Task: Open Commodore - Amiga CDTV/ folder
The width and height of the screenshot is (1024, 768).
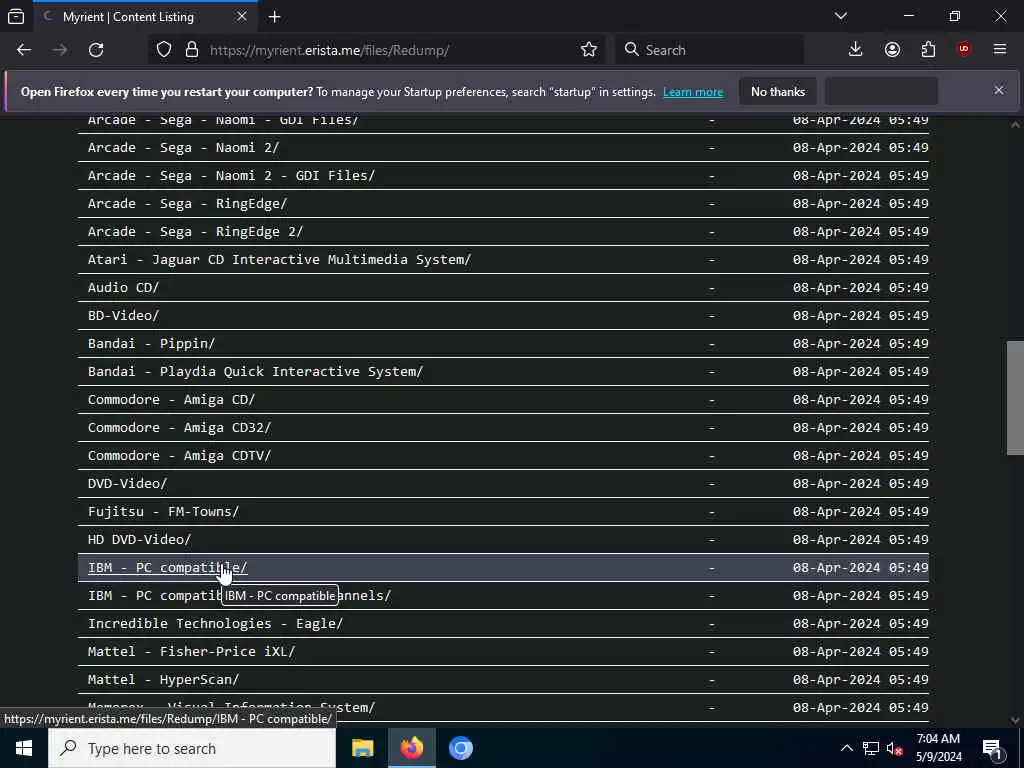Action: point(180,456)
